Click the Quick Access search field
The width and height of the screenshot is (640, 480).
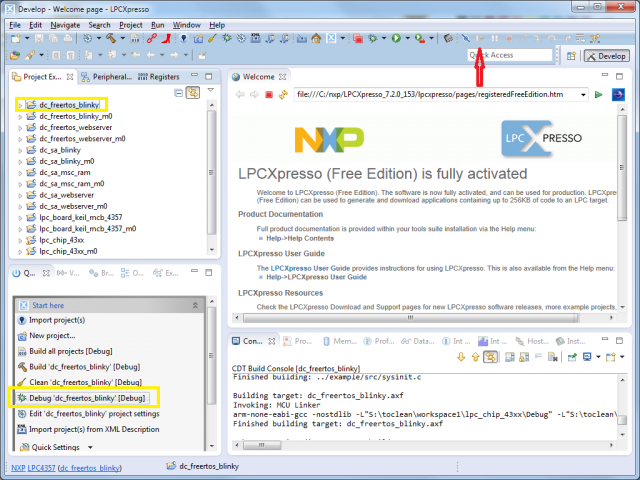[x=510, y=55]
